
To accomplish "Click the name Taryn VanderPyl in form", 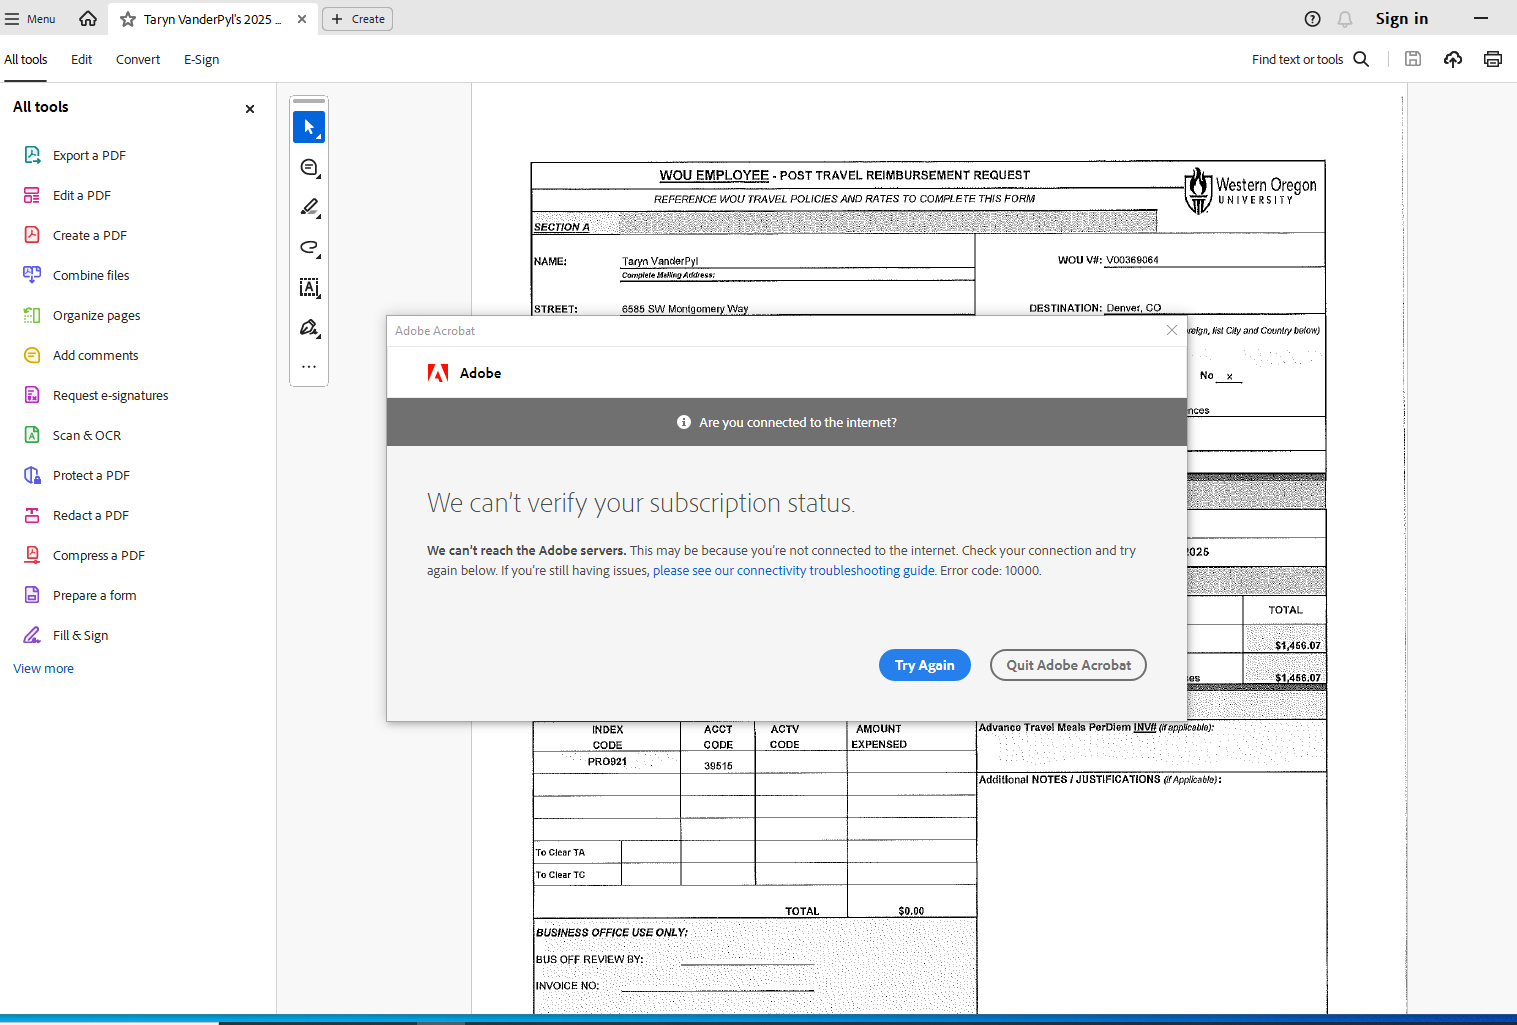I will pyautogui.click(x=660, y=261).
